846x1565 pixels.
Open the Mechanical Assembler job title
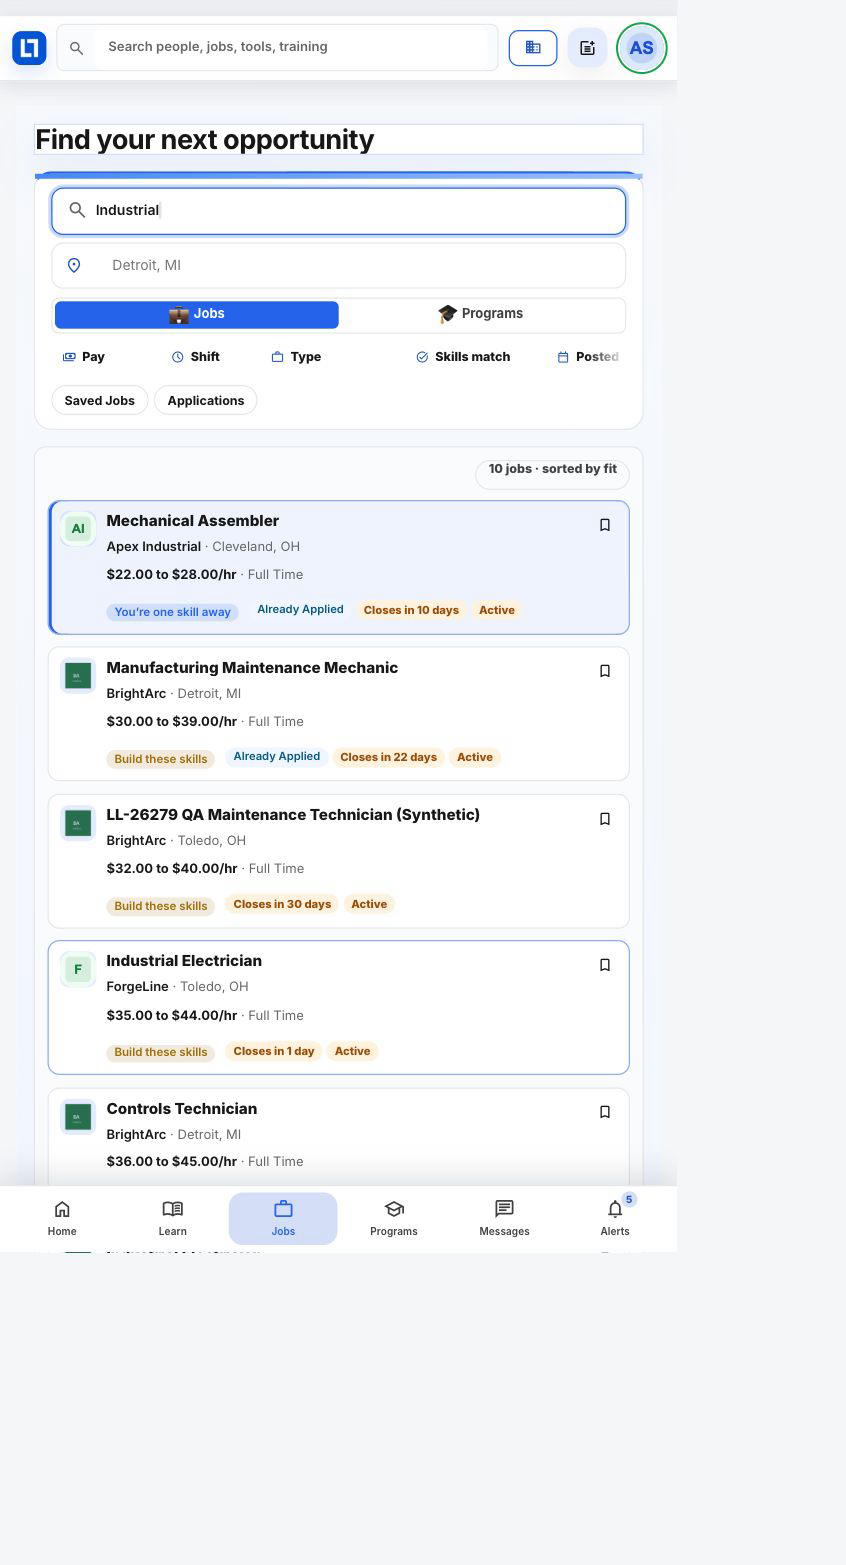pos(193,521)
